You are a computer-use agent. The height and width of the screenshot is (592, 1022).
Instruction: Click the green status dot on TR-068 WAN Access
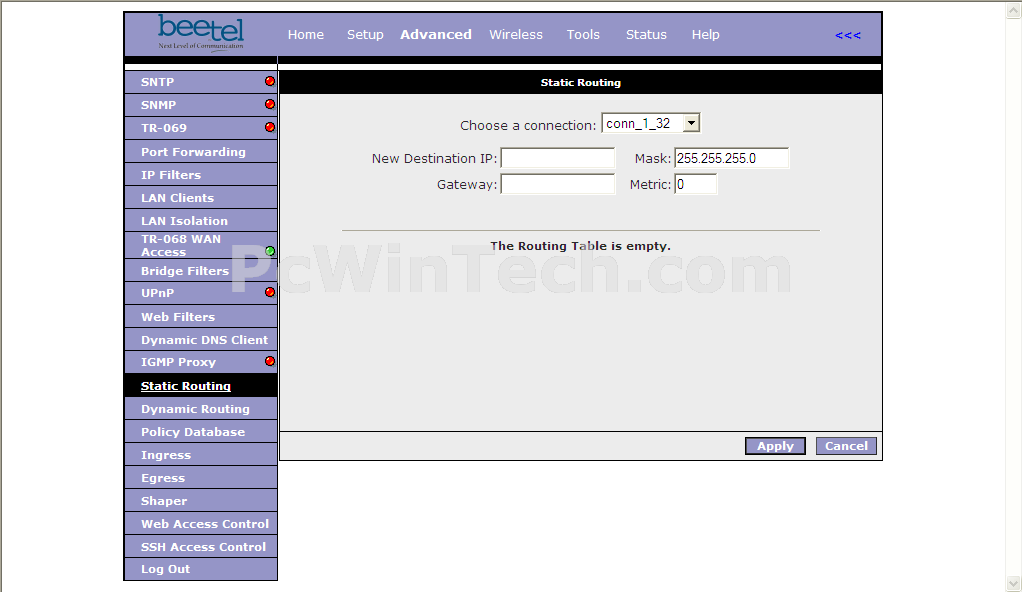(270, 251)
